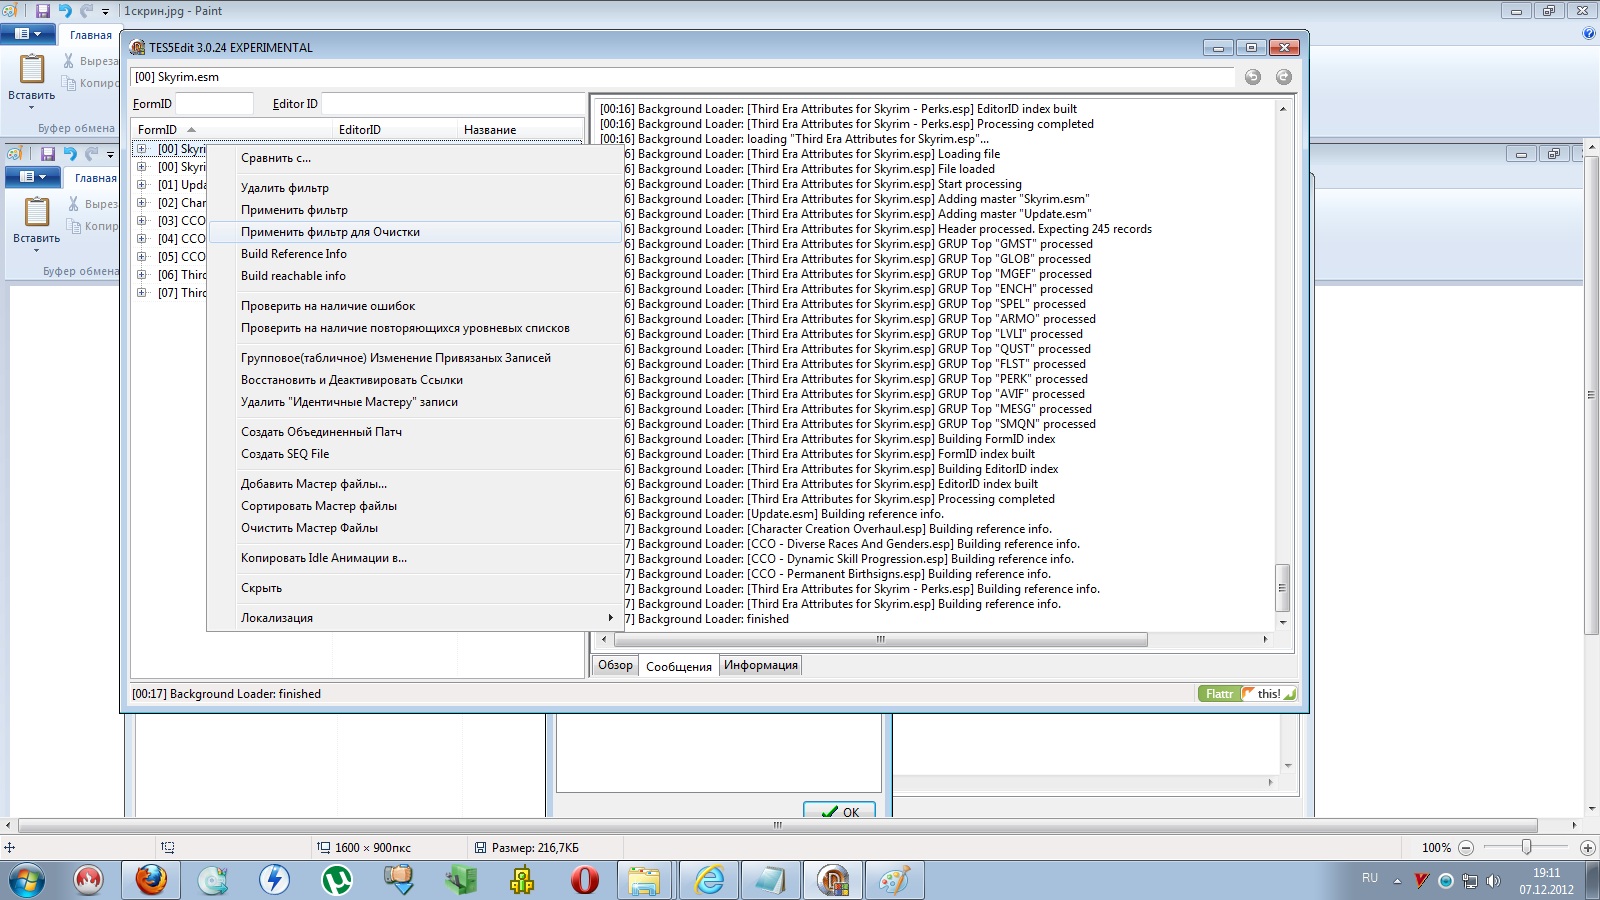The height and width of the screenshot is (900, 1600).
Task: Click the TES5Edit title bar app icon
Action: (x=138, y=47)
